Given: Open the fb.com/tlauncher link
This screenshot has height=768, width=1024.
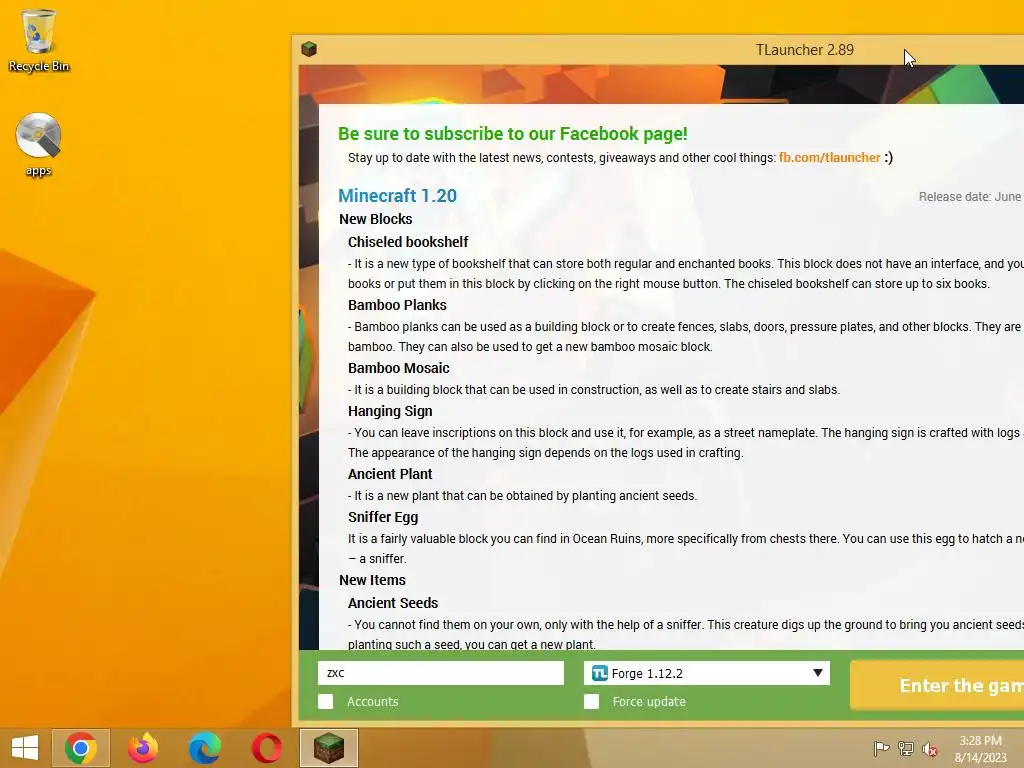Looking at the screenshot, I should click(x=829, y=157).
